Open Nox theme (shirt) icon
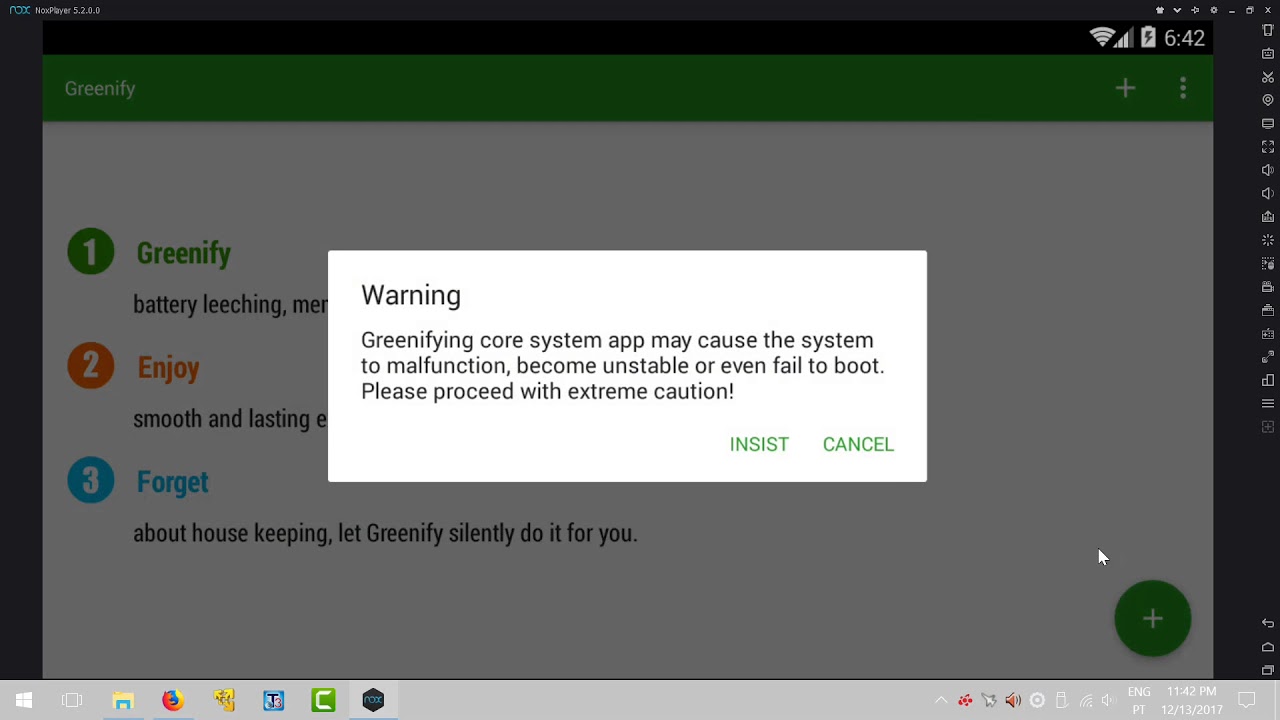This screenshot has width=1280, height=720. point(1160,10)
